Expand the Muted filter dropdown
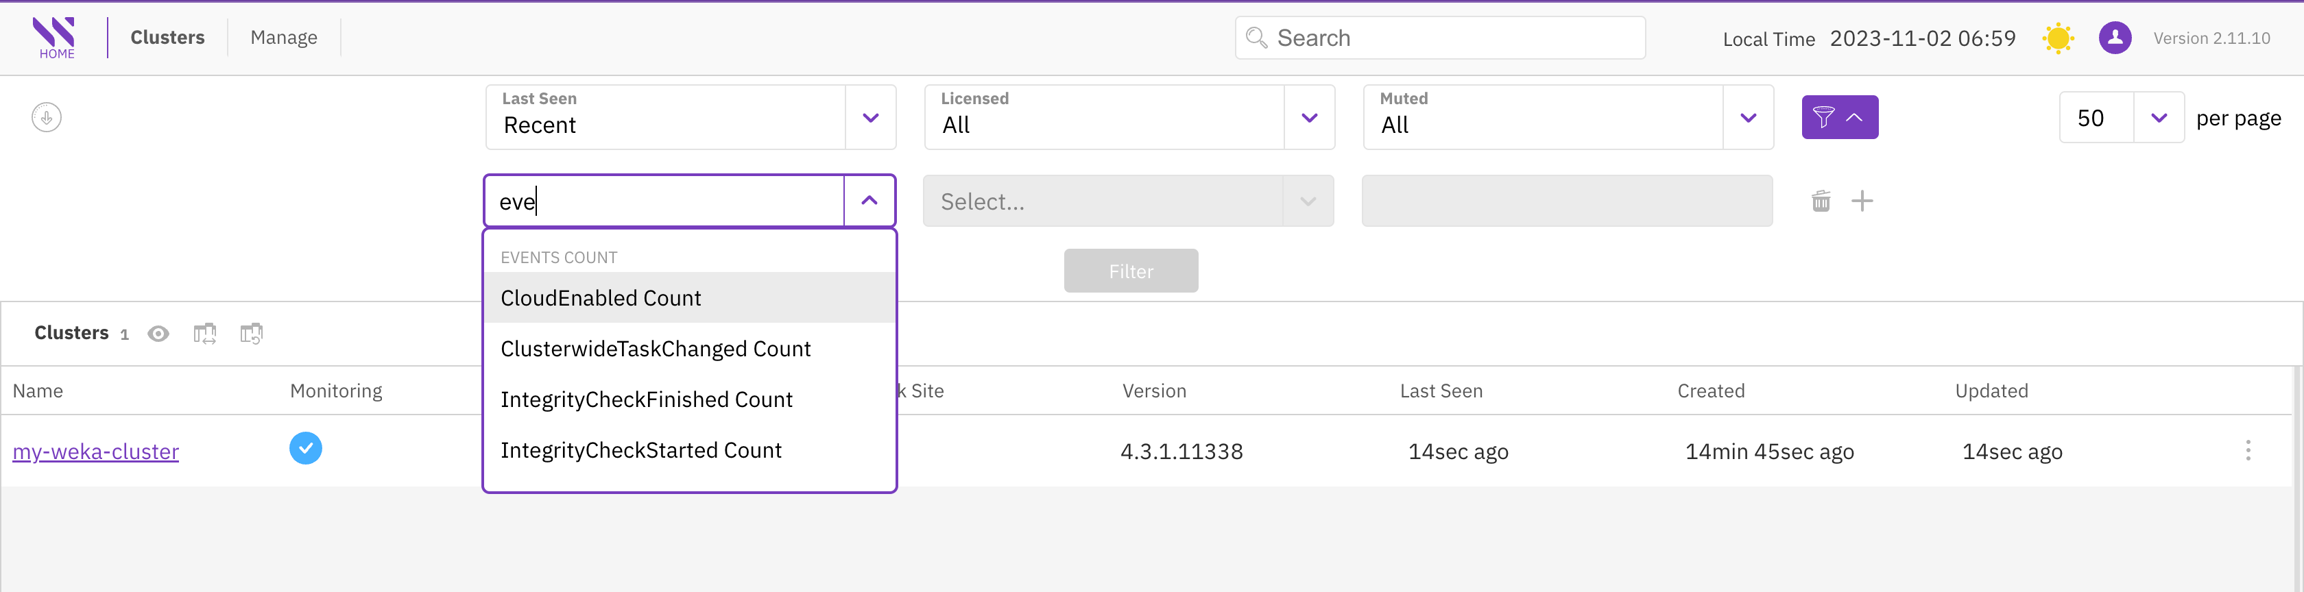The height and width of the screenshot is (592, 2304). coord(1747,118)
